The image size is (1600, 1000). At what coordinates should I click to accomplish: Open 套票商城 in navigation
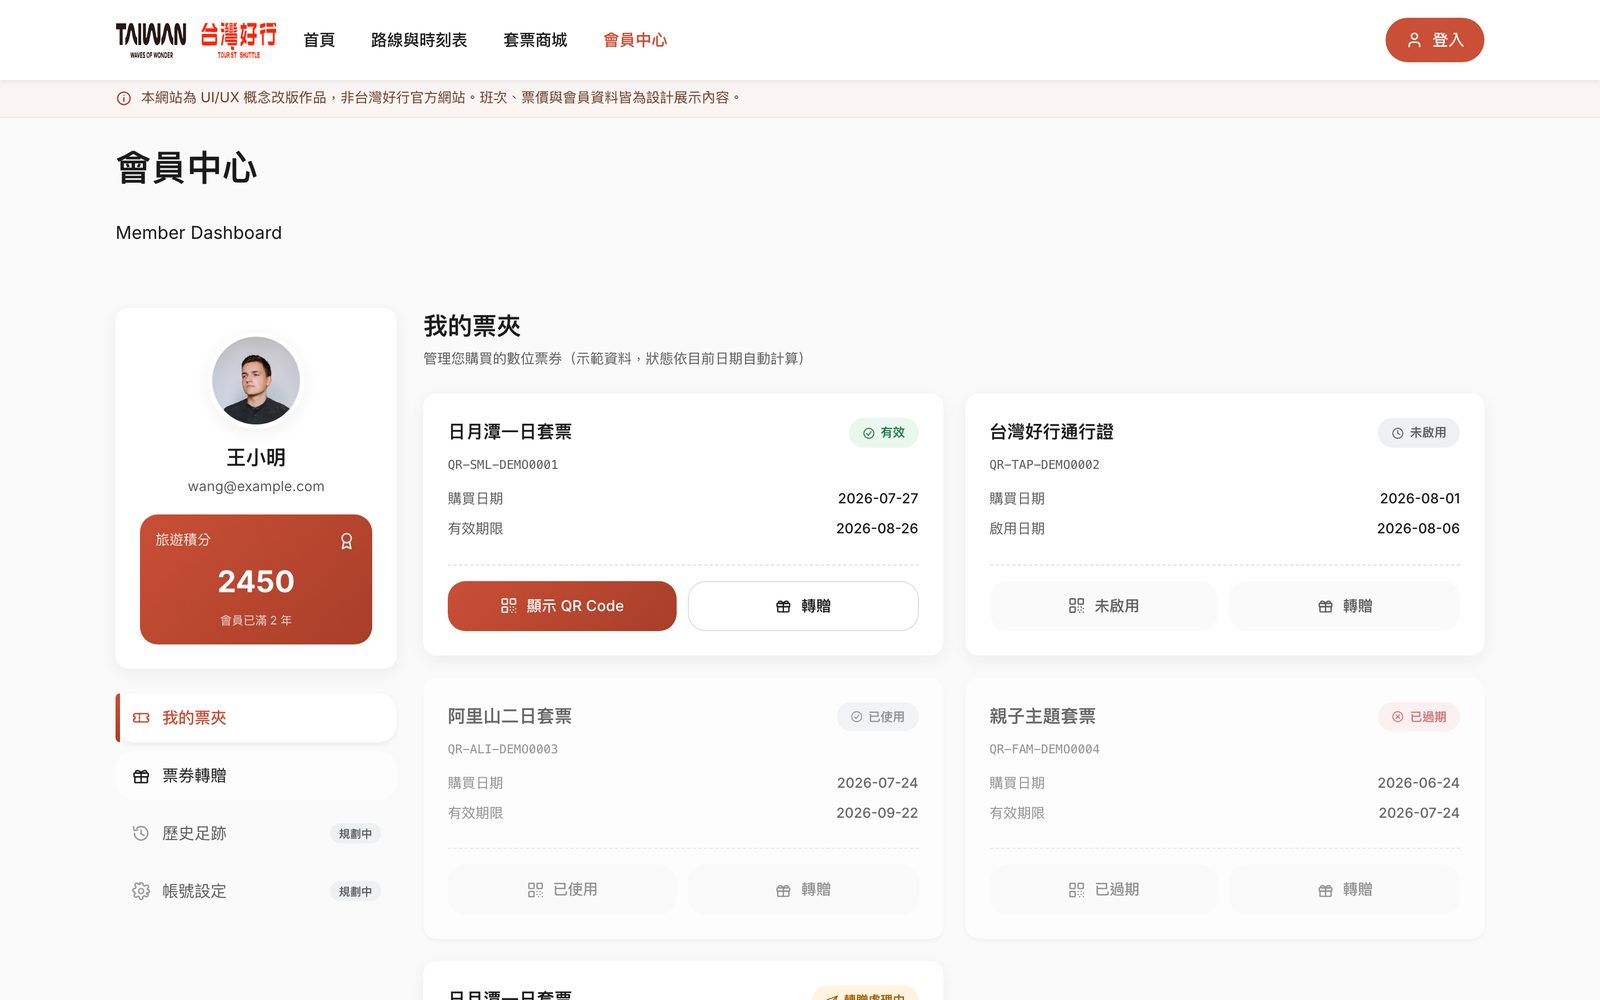[535, 40]
